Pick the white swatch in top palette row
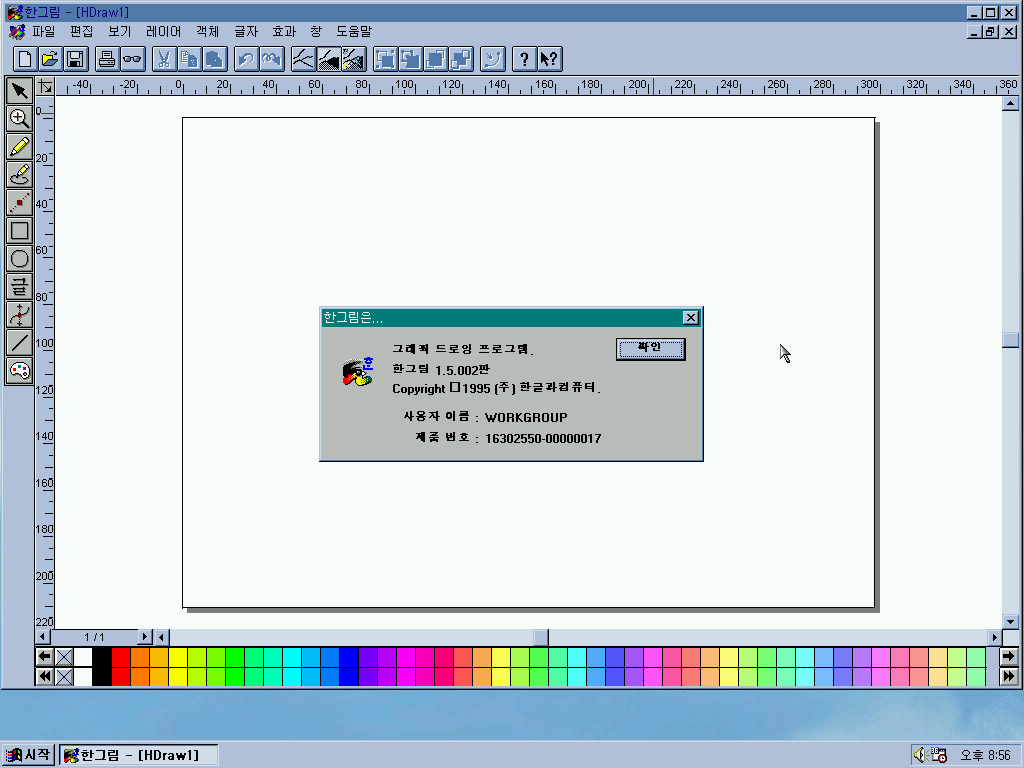The image size is (1024, 768). pos(83,657)
